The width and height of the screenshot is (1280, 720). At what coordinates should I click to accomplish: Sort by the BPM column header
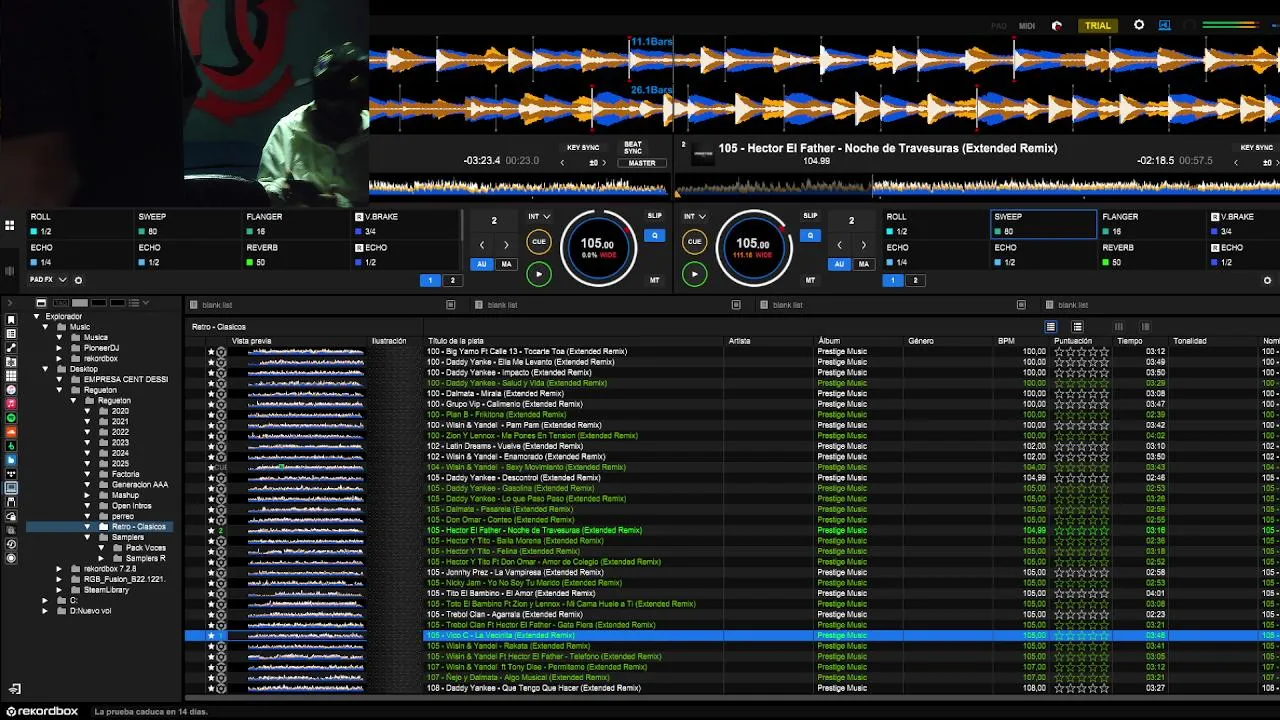1006,341
